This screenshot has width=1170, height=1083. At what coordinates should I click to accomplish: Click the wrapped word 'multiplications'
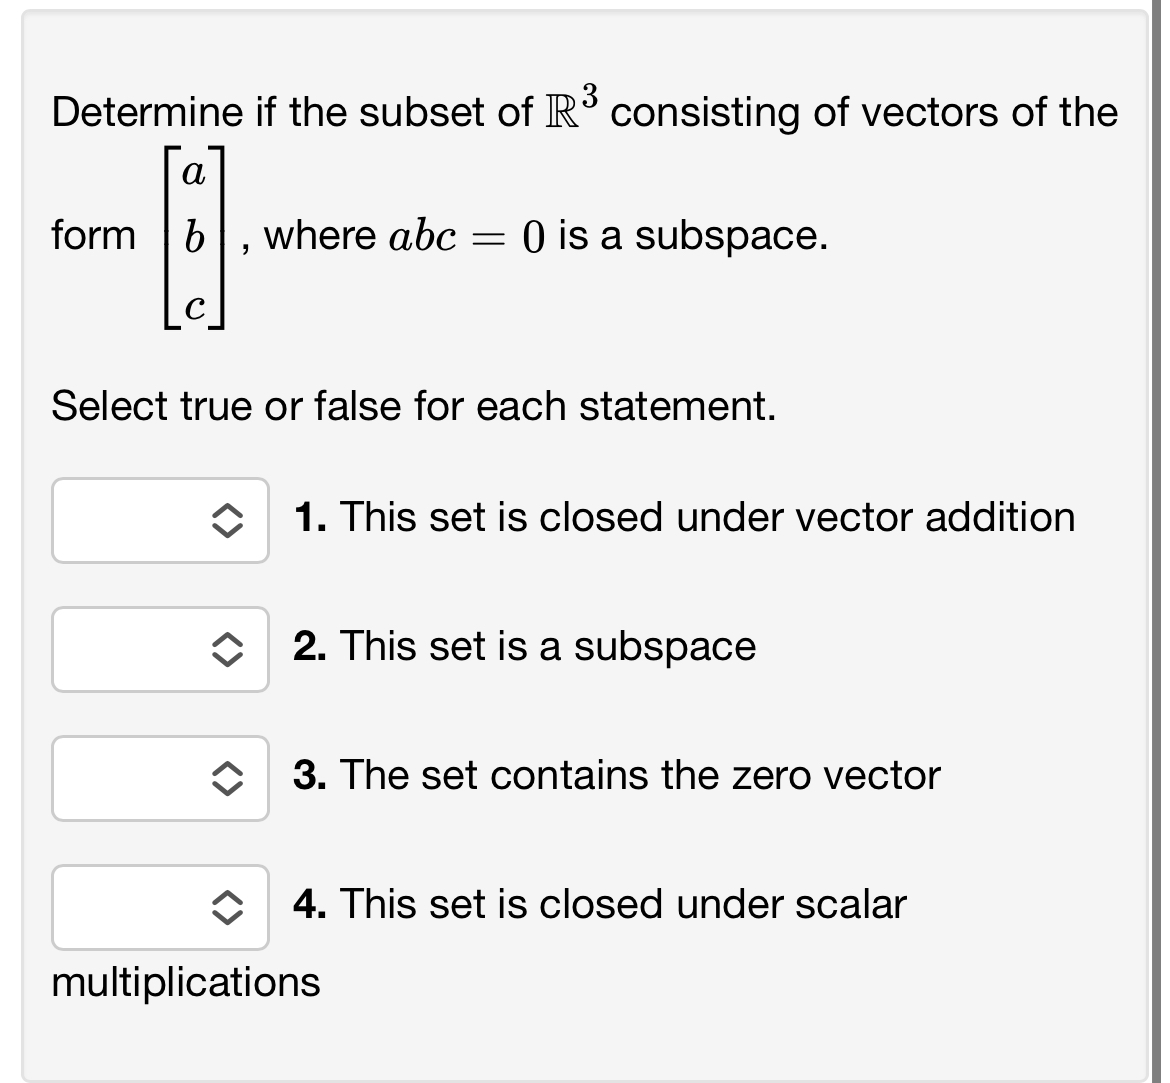coord(186,981)
